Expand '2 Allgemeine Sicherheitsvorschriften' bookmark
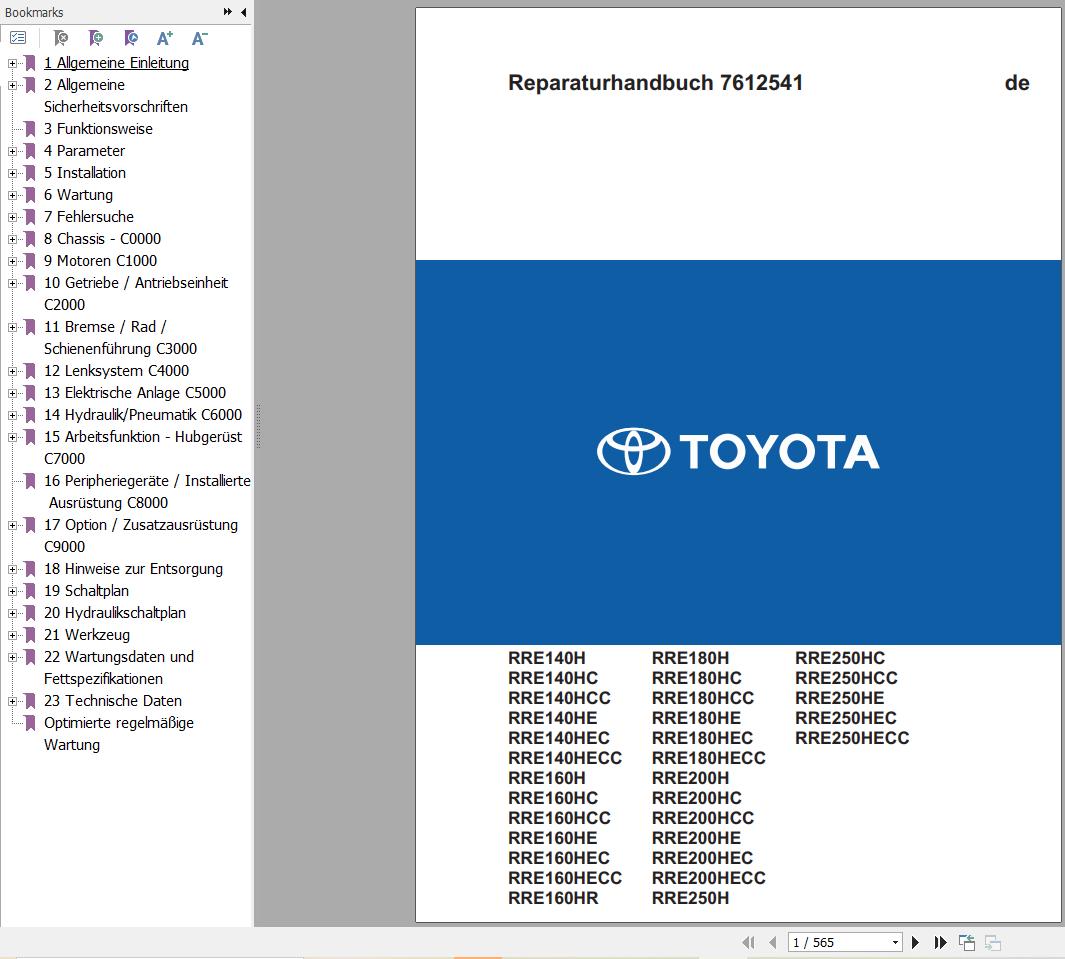 pos(12,85)
